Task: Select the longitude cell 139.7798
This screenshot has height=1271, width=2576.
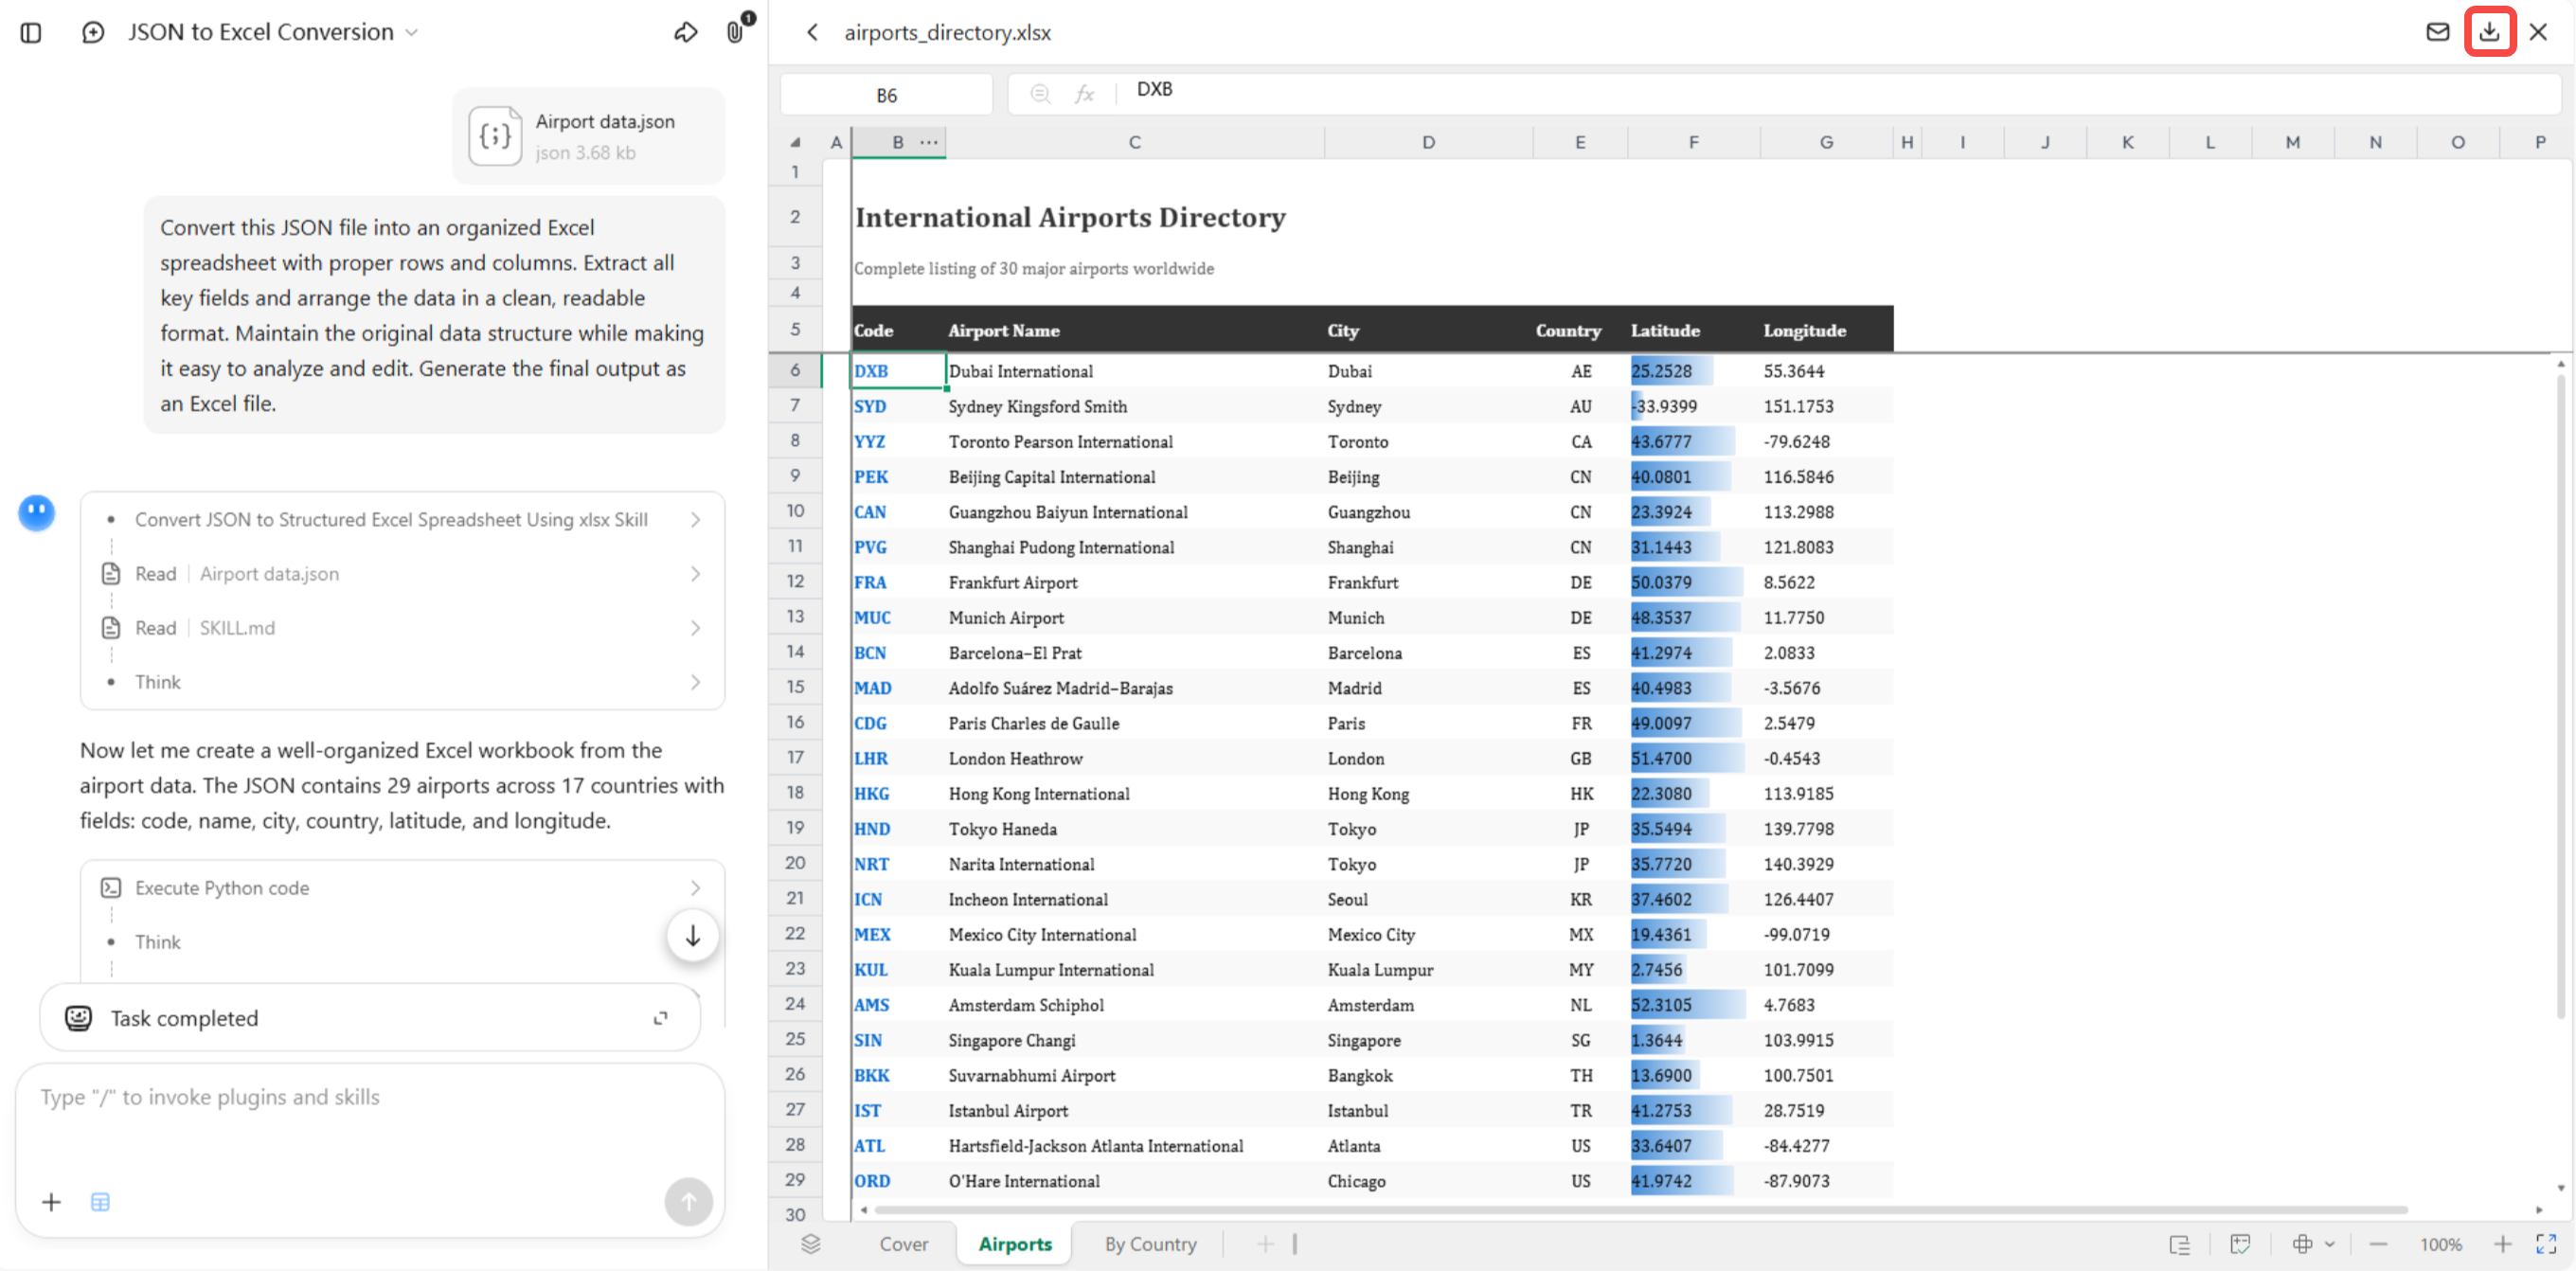Action: point(1826,829)
